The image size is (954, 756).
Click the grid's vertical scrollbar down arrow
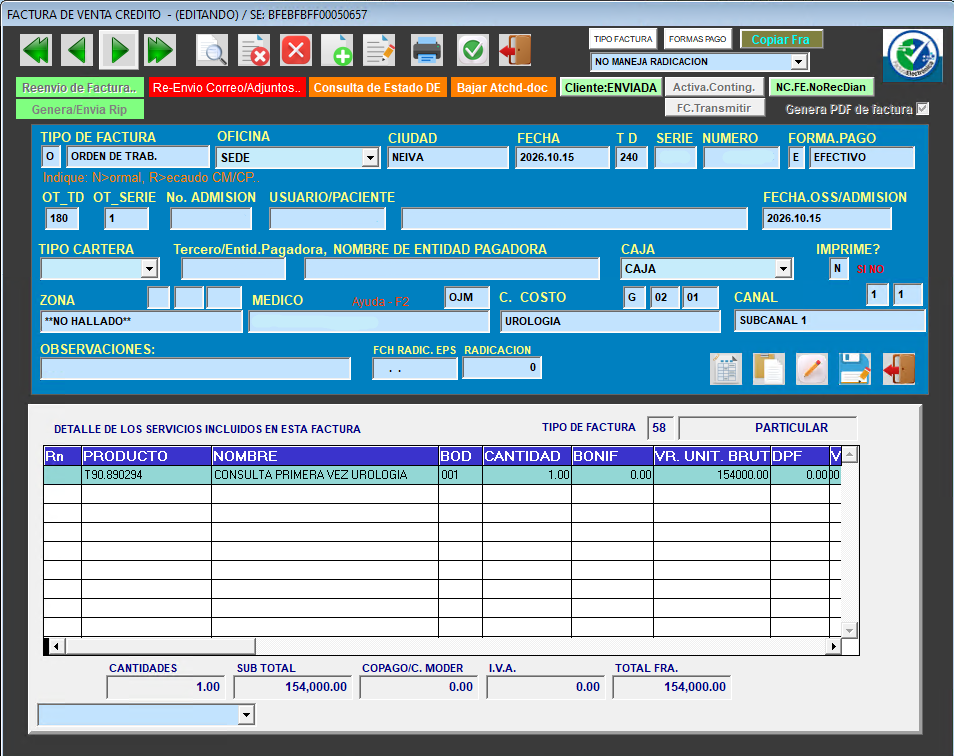pos(849,630)
